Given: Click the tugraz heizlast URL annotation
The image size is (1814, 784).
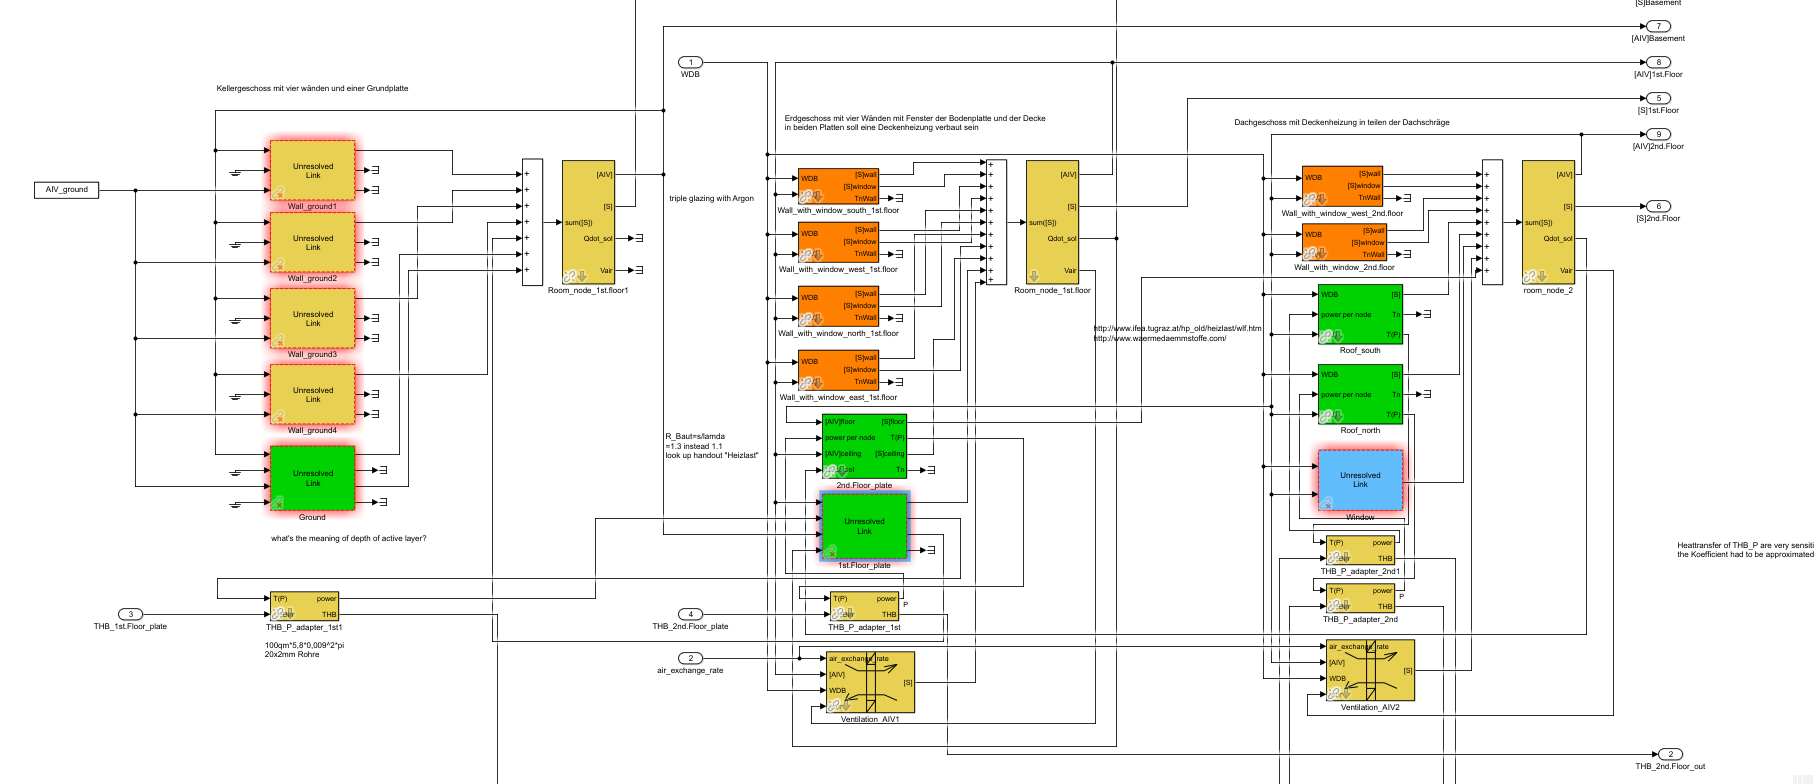Looking at the screenshot, I should (x=1177, y=328).
